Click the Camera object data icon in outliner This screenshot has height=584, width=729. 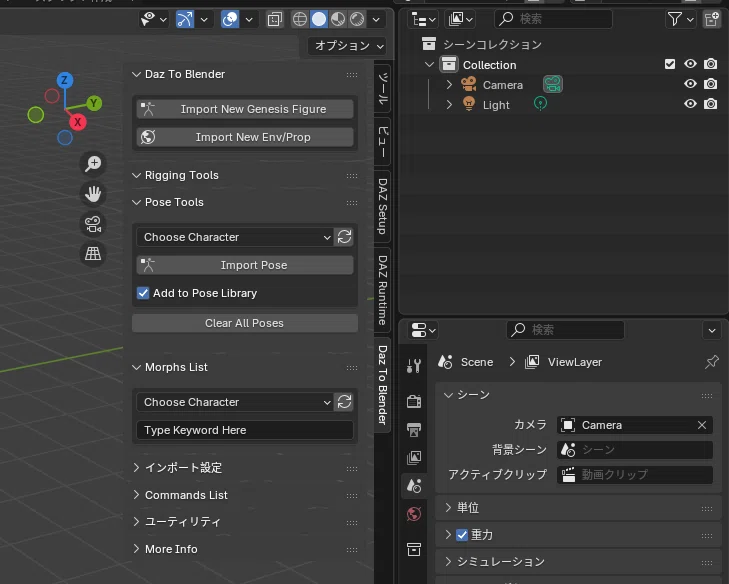[x=553, y=84]
